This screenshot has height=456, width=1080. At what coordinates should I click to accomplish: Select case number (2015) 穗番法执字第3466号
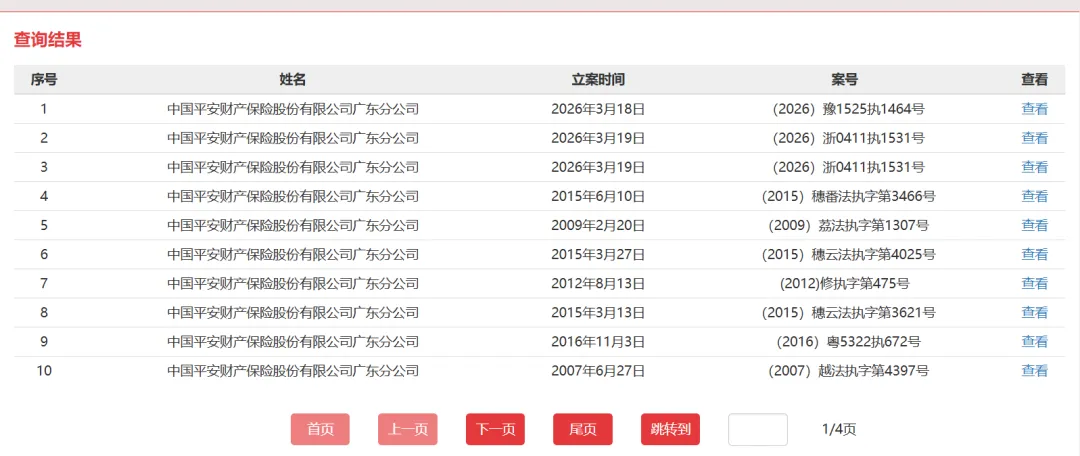(849, 196)
